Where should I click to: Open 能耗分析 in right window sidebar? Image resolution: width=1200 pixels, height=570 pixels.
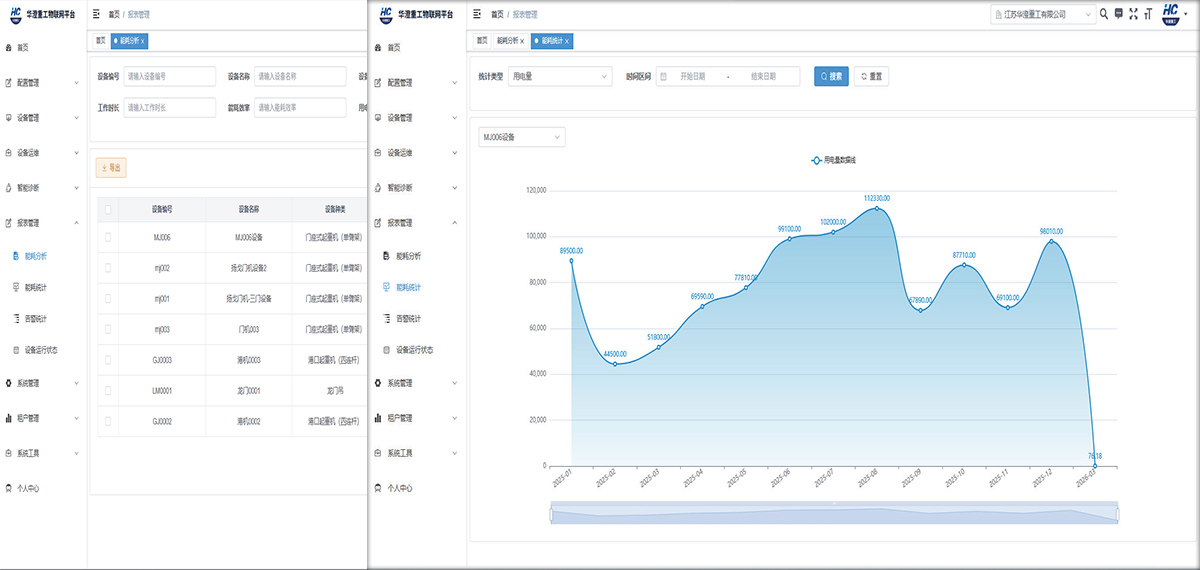coord(407,256)
